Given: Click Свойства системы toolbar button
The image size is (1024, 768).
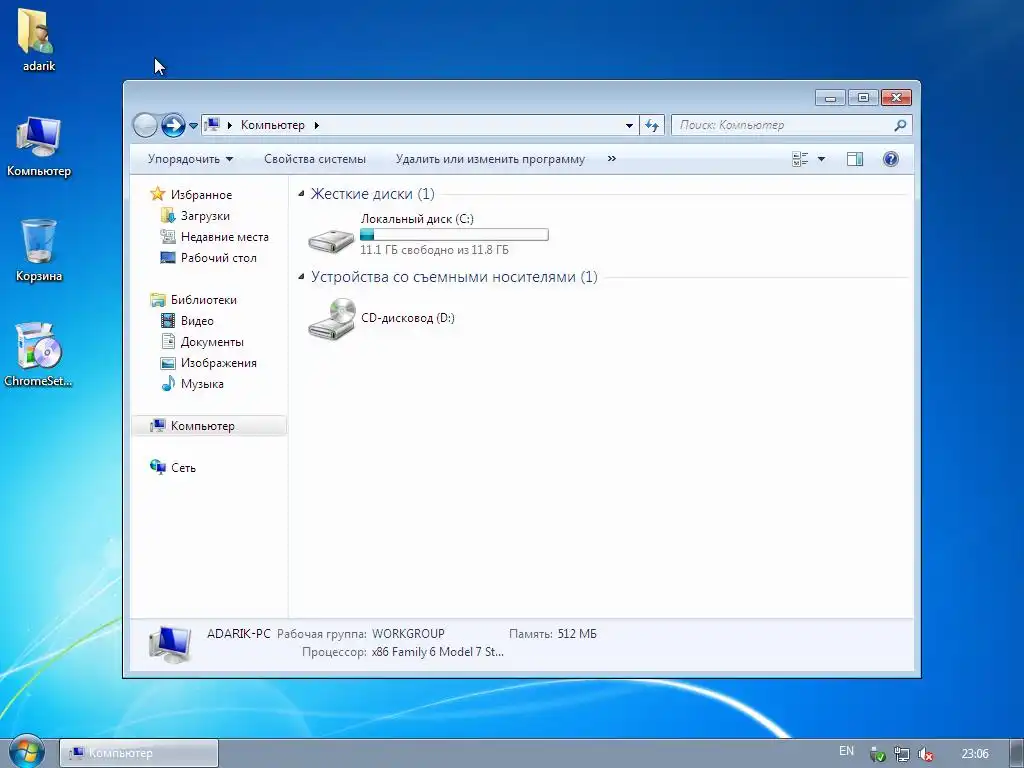Looking at the screenshot, I should point(315,159).
